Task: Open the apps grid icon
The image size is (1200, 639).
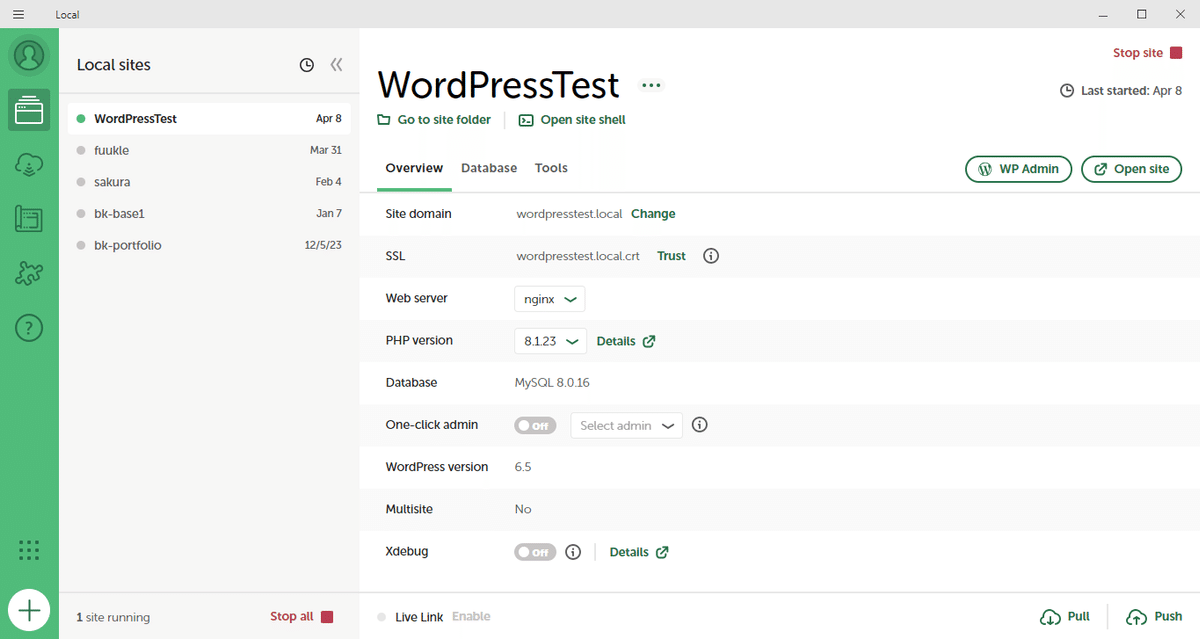Action: [30, 549]
